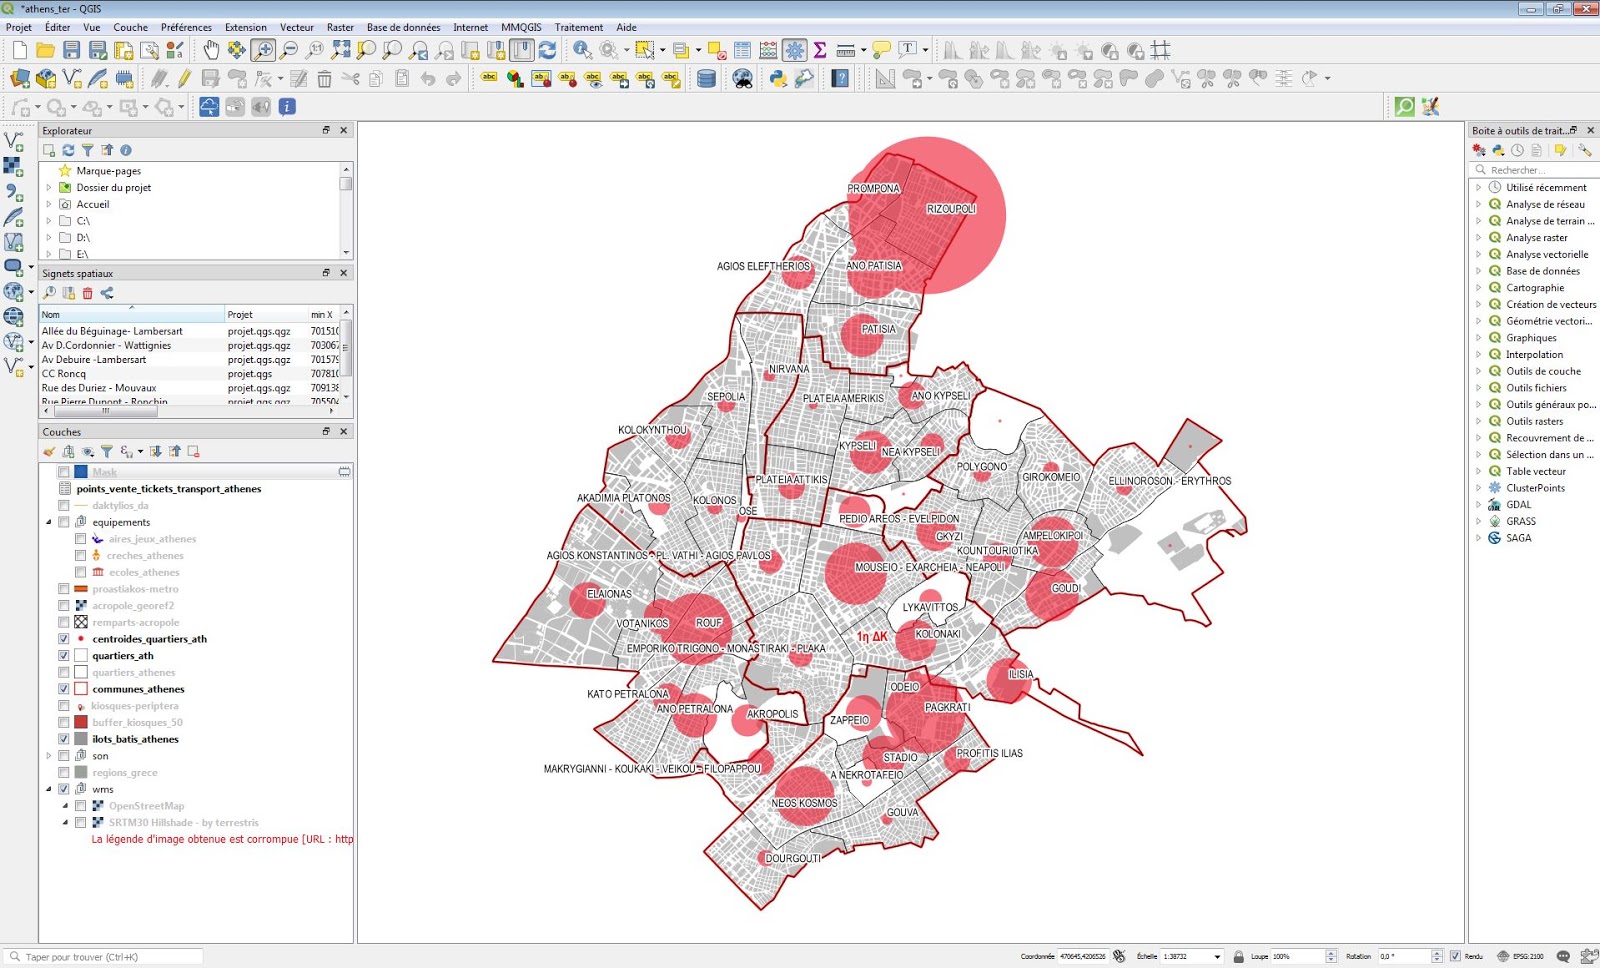Open the Python console icon
Image resolution: width=1600 pixels, height=968 pixels.
(778, 78)
